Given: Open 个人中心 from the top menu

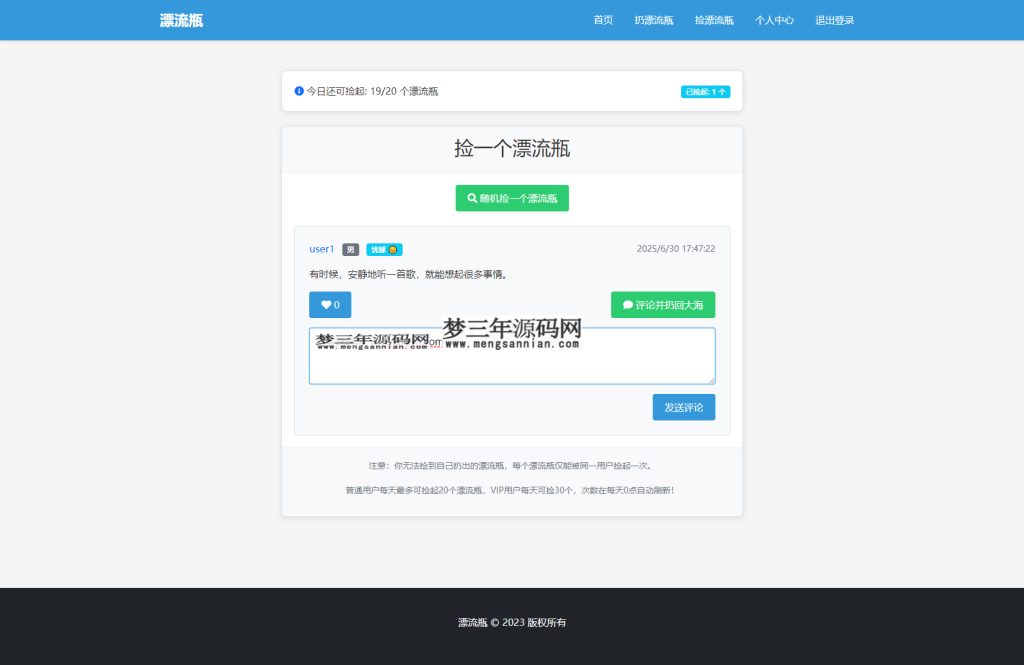Looking at the screenshot, I should coord(774,20).
